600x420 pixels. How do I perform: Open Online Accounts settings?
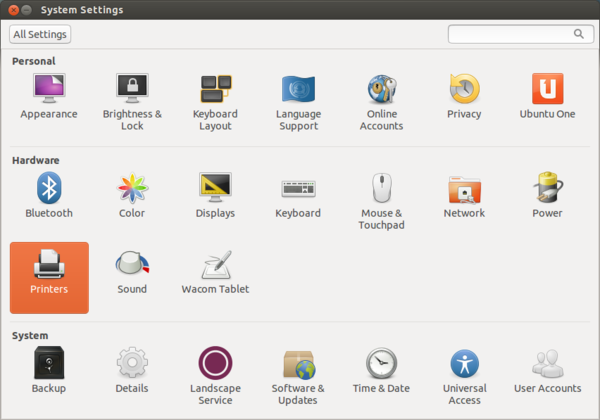[x=382, y=102]
